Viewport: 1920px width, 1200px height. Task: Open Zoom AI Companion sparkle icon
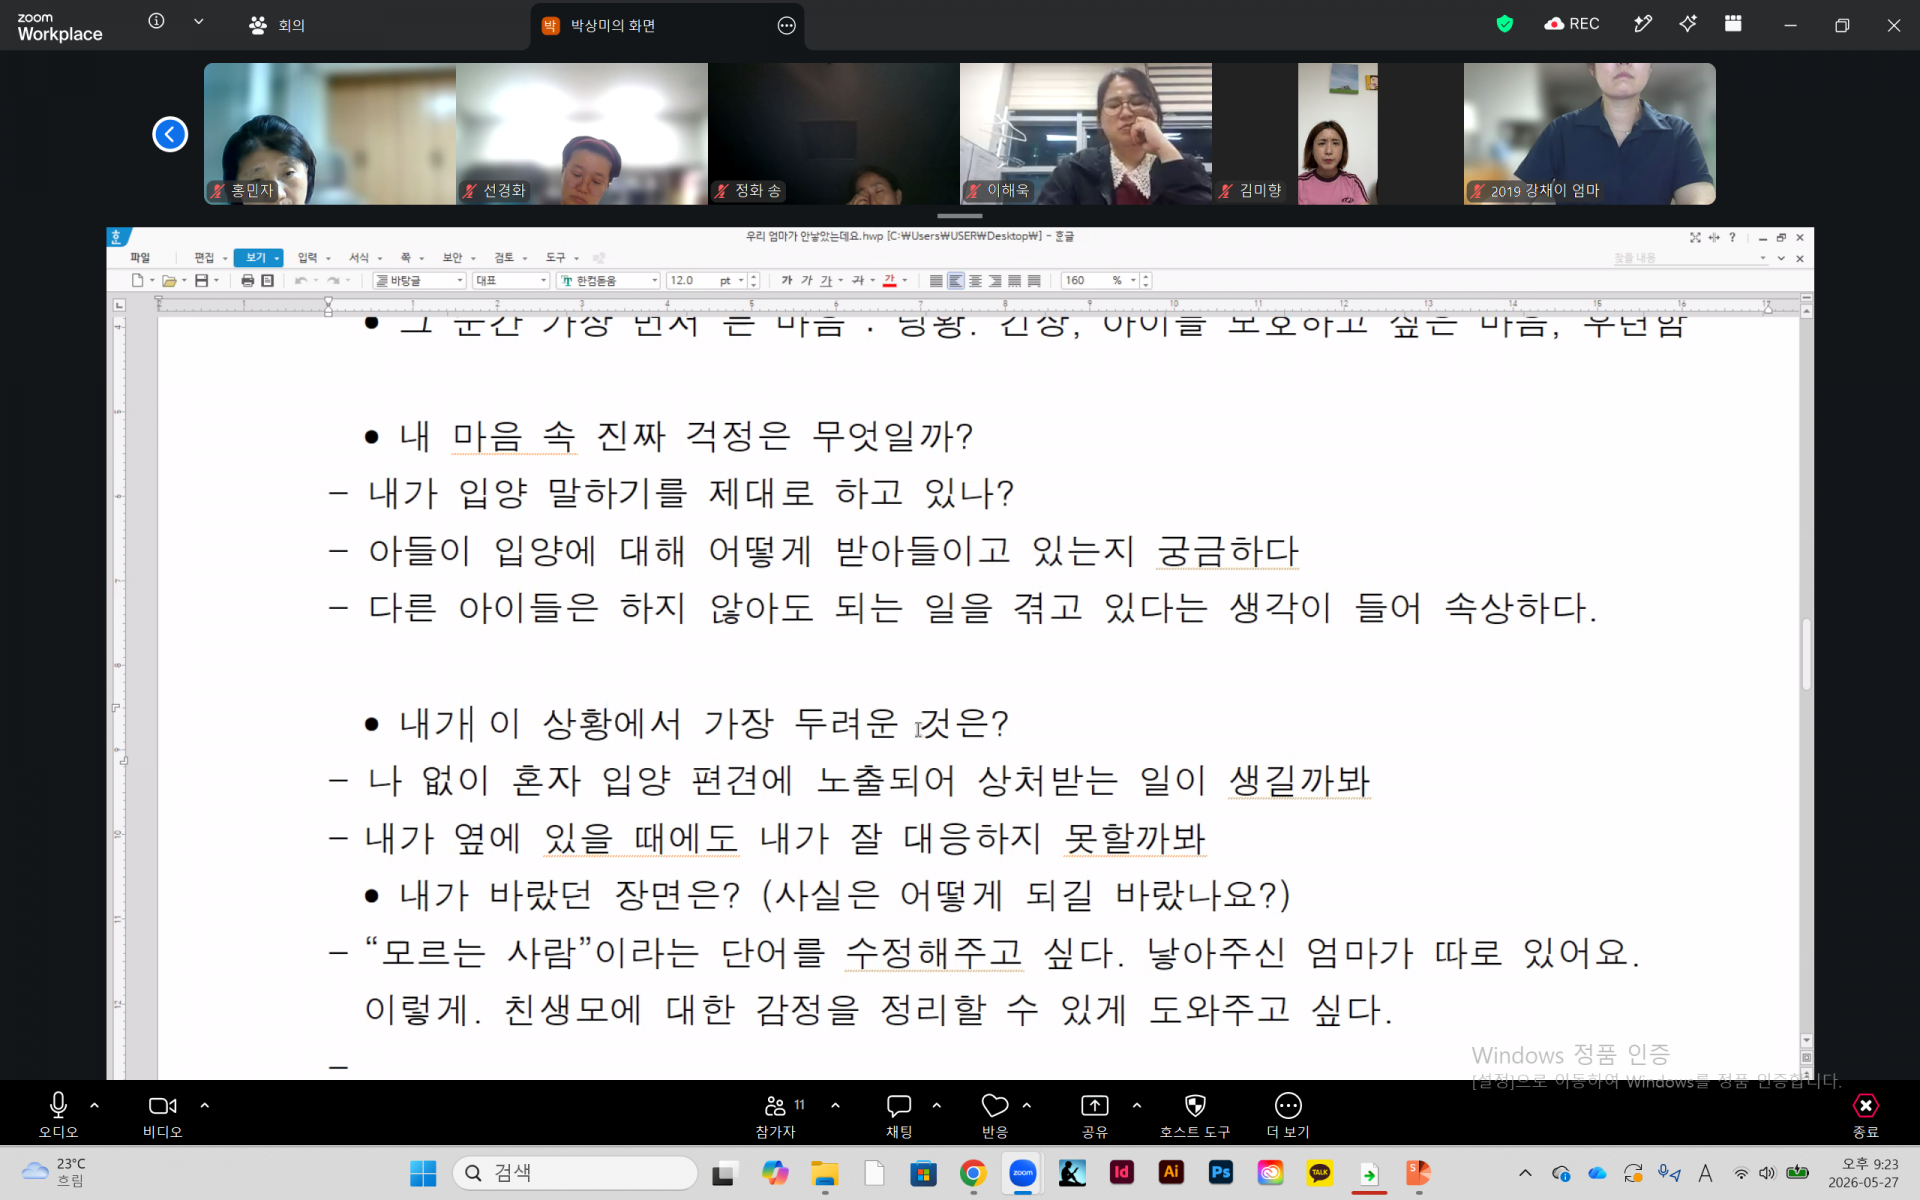tap(1688, 24)
